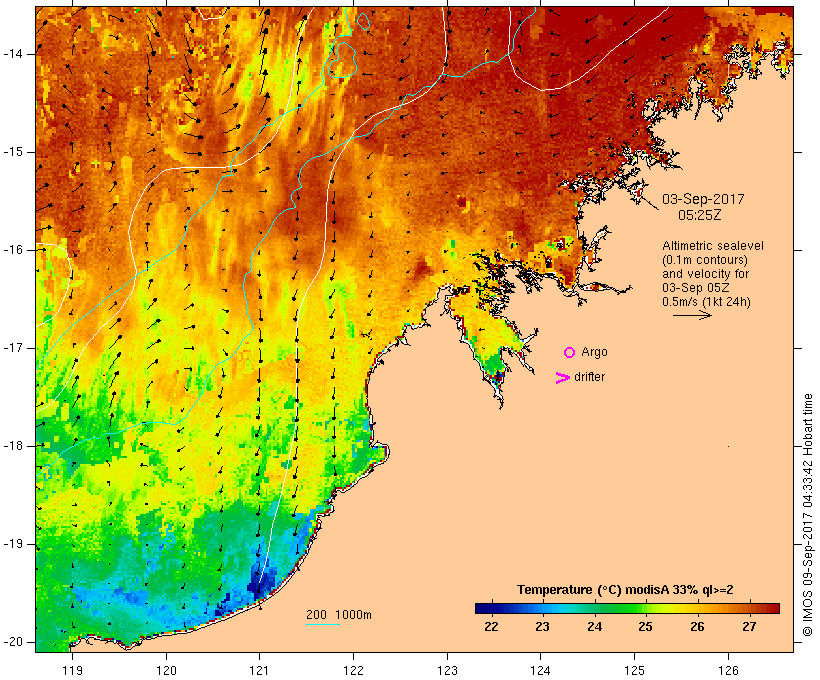Click the 24 value on temperature scale

coord(595,627)
